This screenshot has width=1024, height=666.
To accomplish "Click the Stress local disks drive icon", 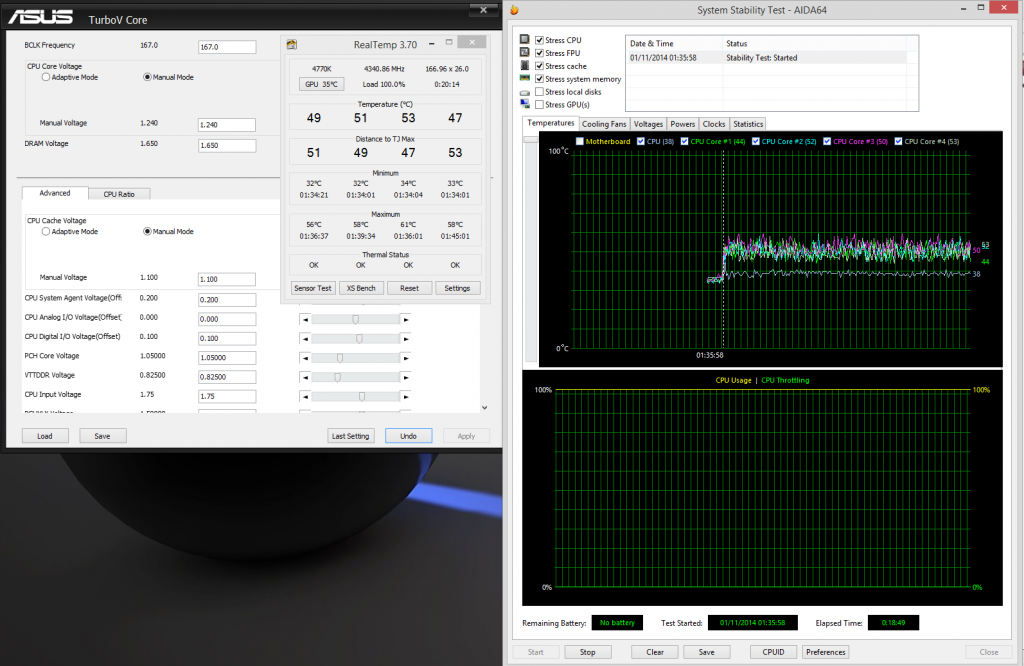I will [x=525, y=91].
